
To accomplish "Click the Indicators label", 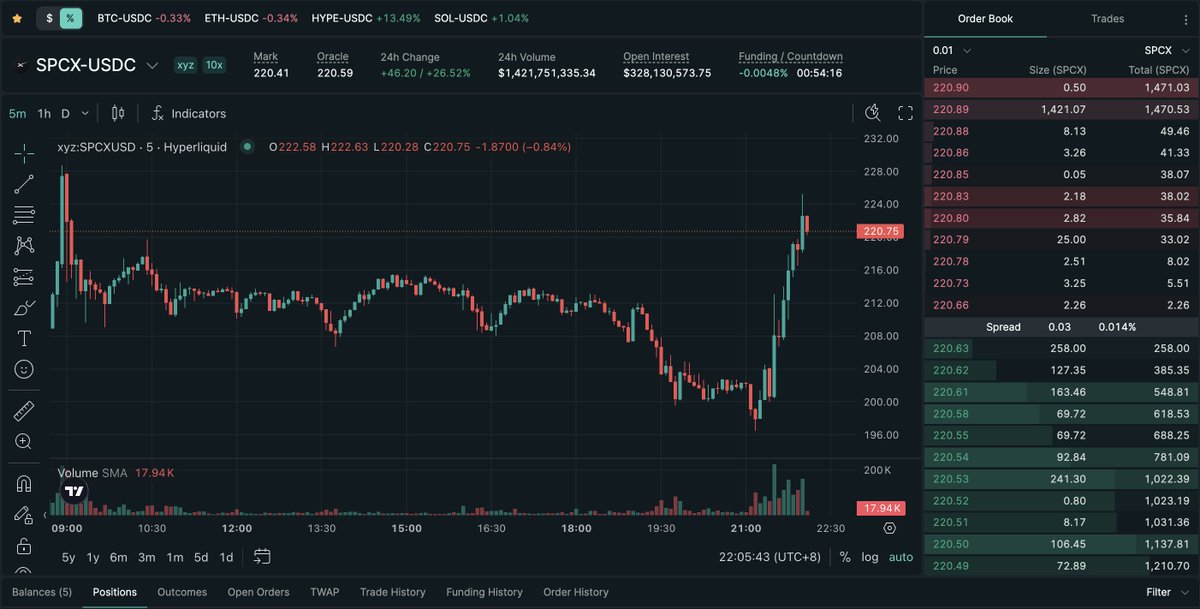I will [x=198, y=113].
